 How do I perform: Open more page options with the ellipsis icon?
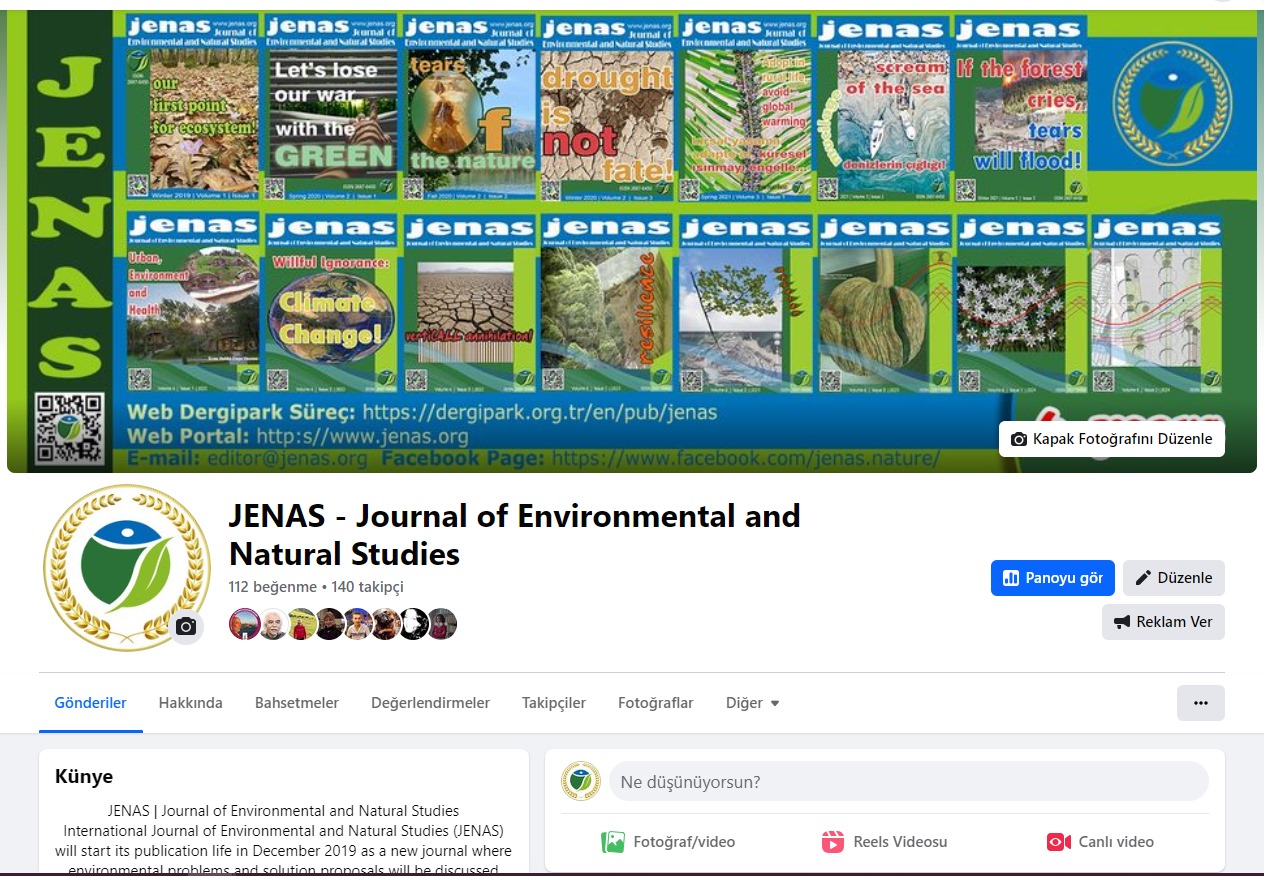[1200, 702]
